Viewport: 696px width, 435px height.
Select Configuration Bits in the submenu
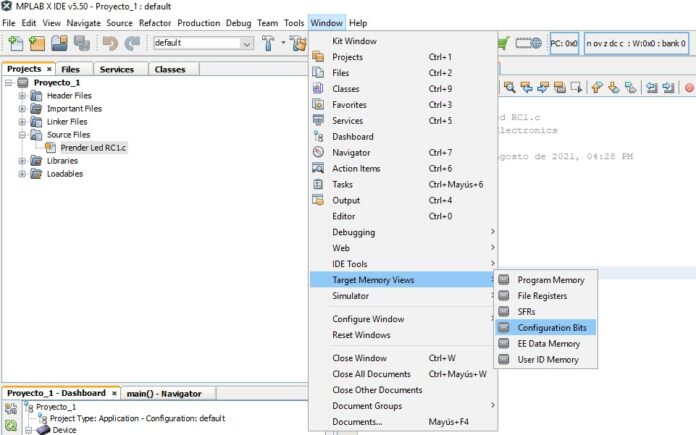[x=555, y=327]
